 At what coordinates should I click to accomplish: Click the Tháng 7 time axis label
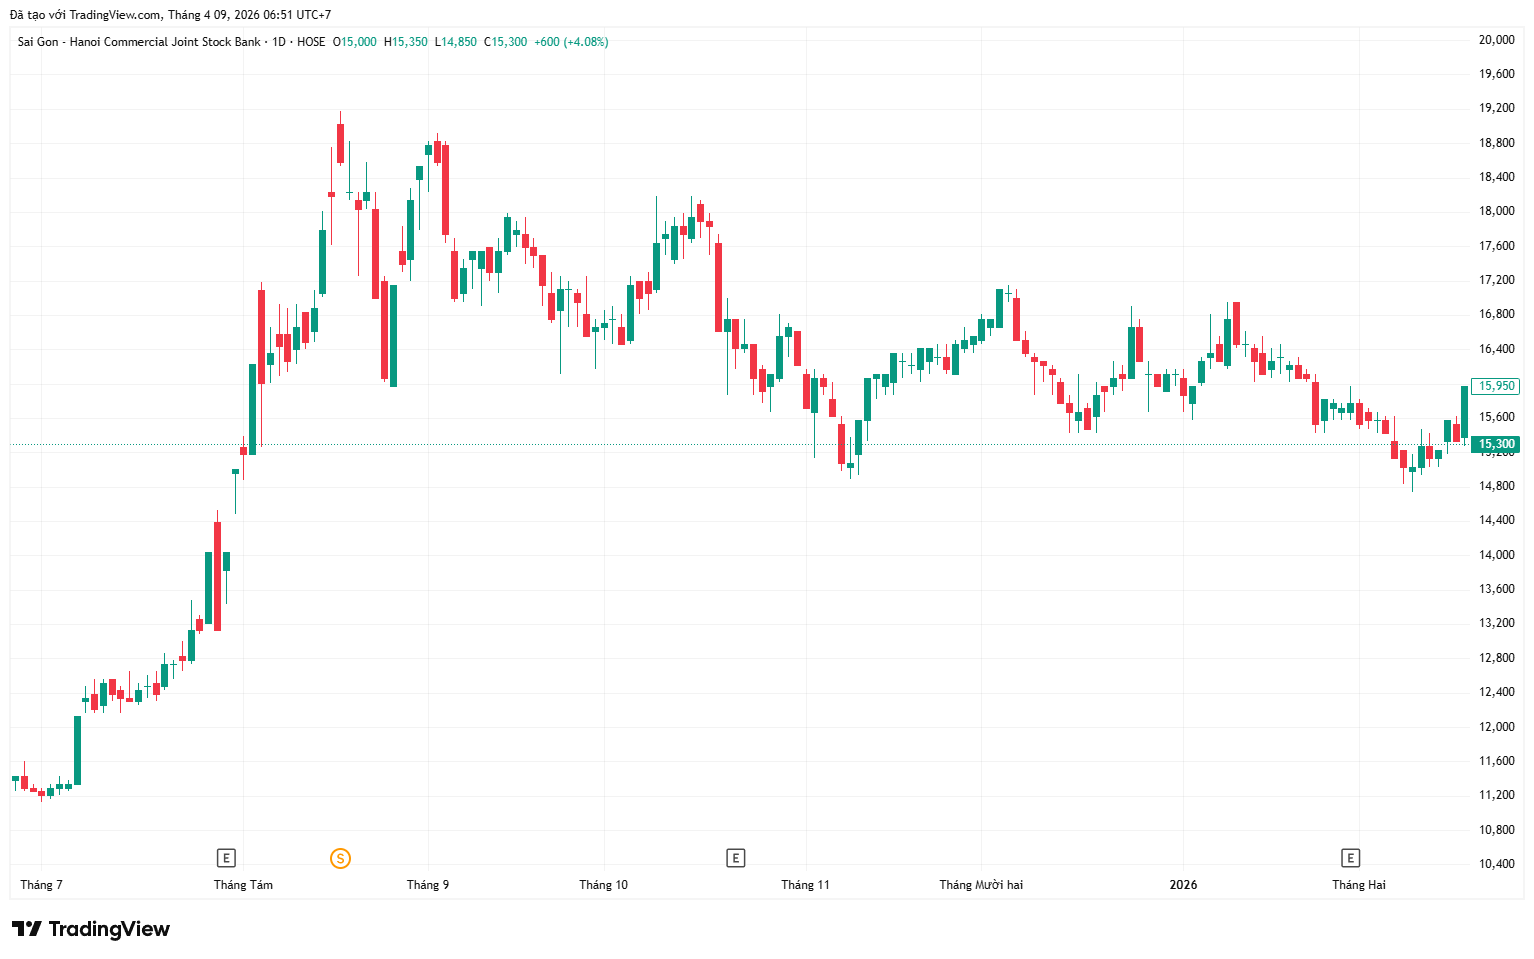[x=41, y=885]
